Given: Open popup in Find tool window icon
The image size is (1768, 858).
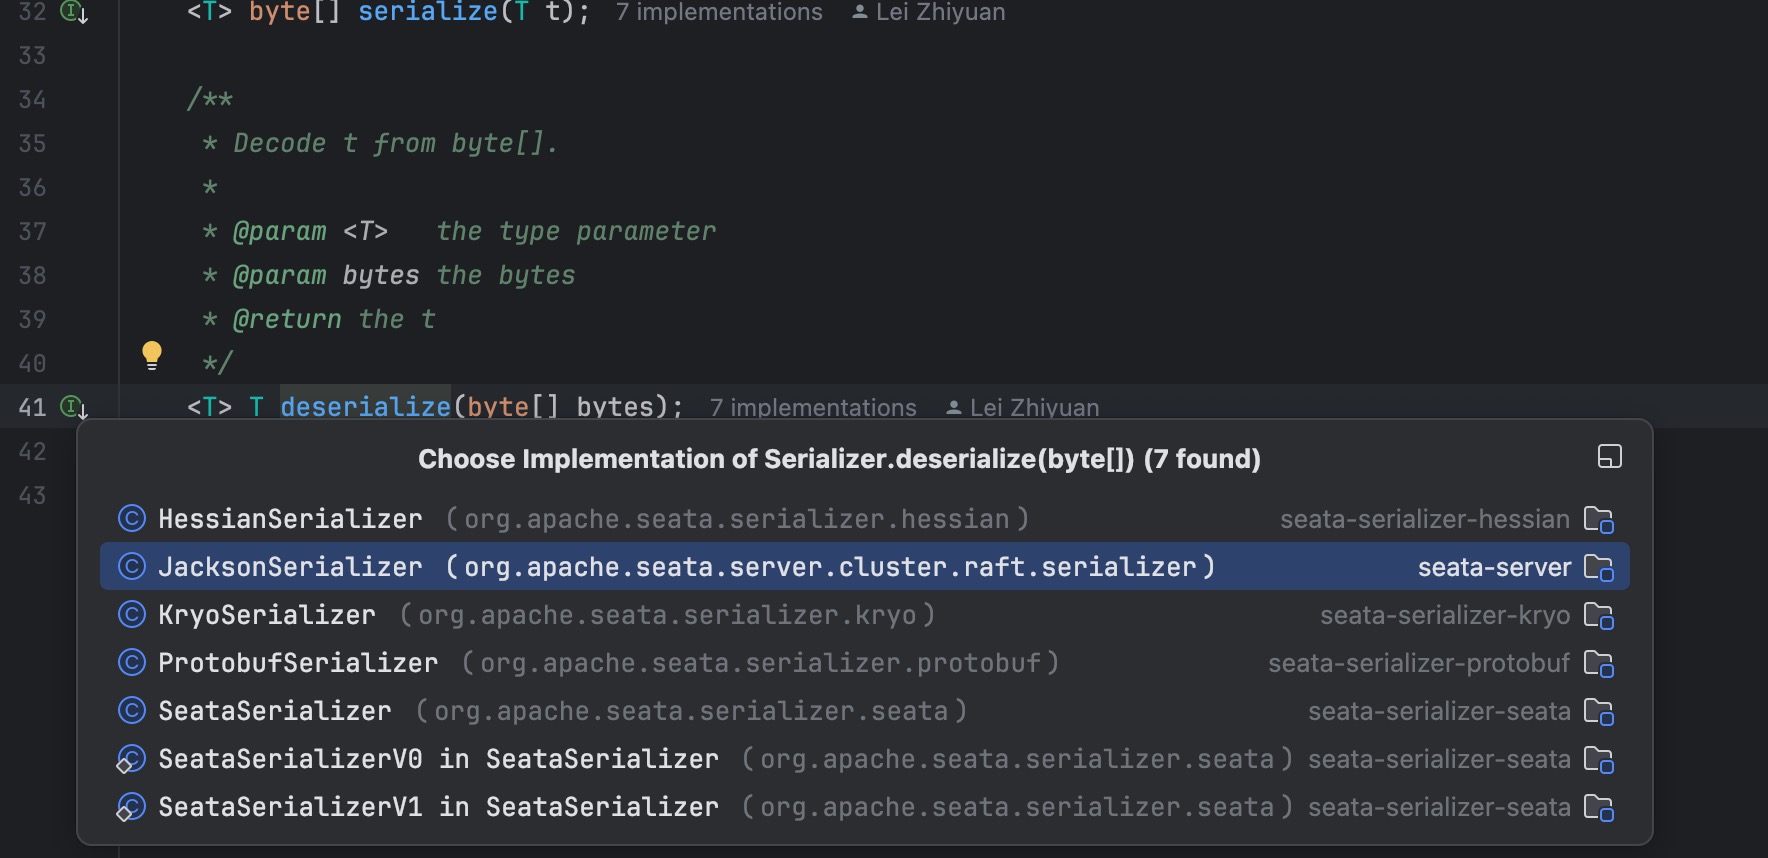Looking at the screenshot, I should point(1610,457).
